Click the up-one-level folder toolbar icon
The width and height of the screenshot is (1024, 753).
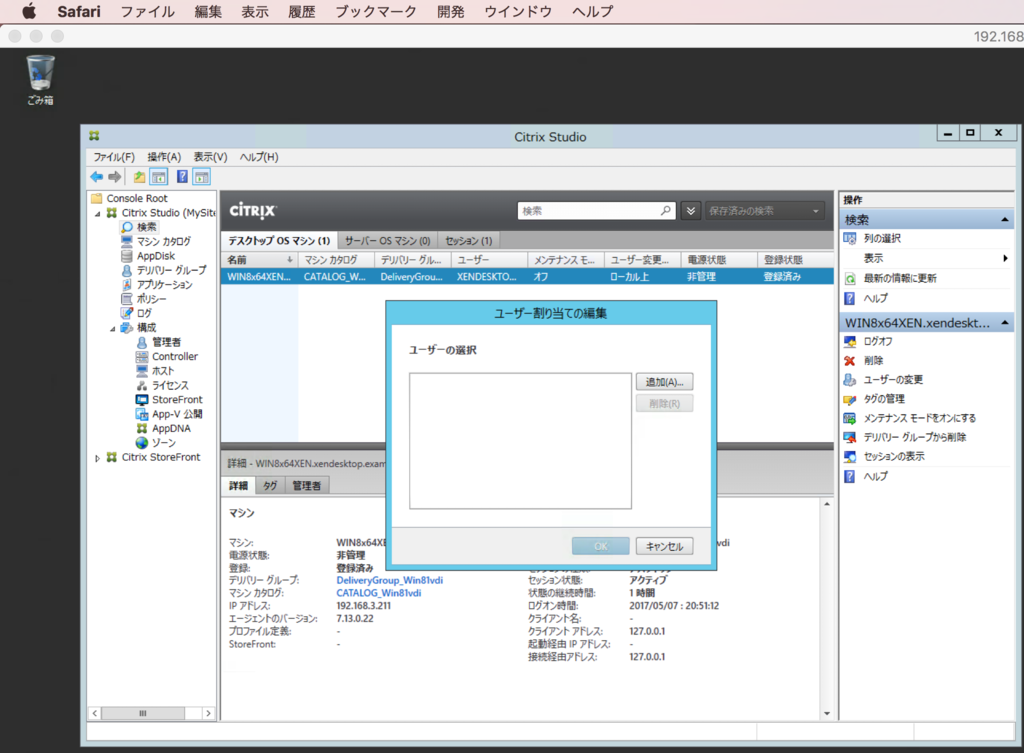coord(139,176)
